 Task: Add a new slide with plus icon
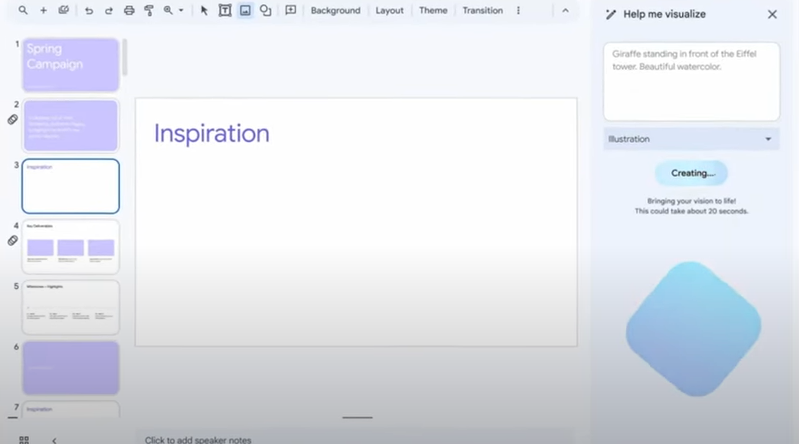pos(43,10)
